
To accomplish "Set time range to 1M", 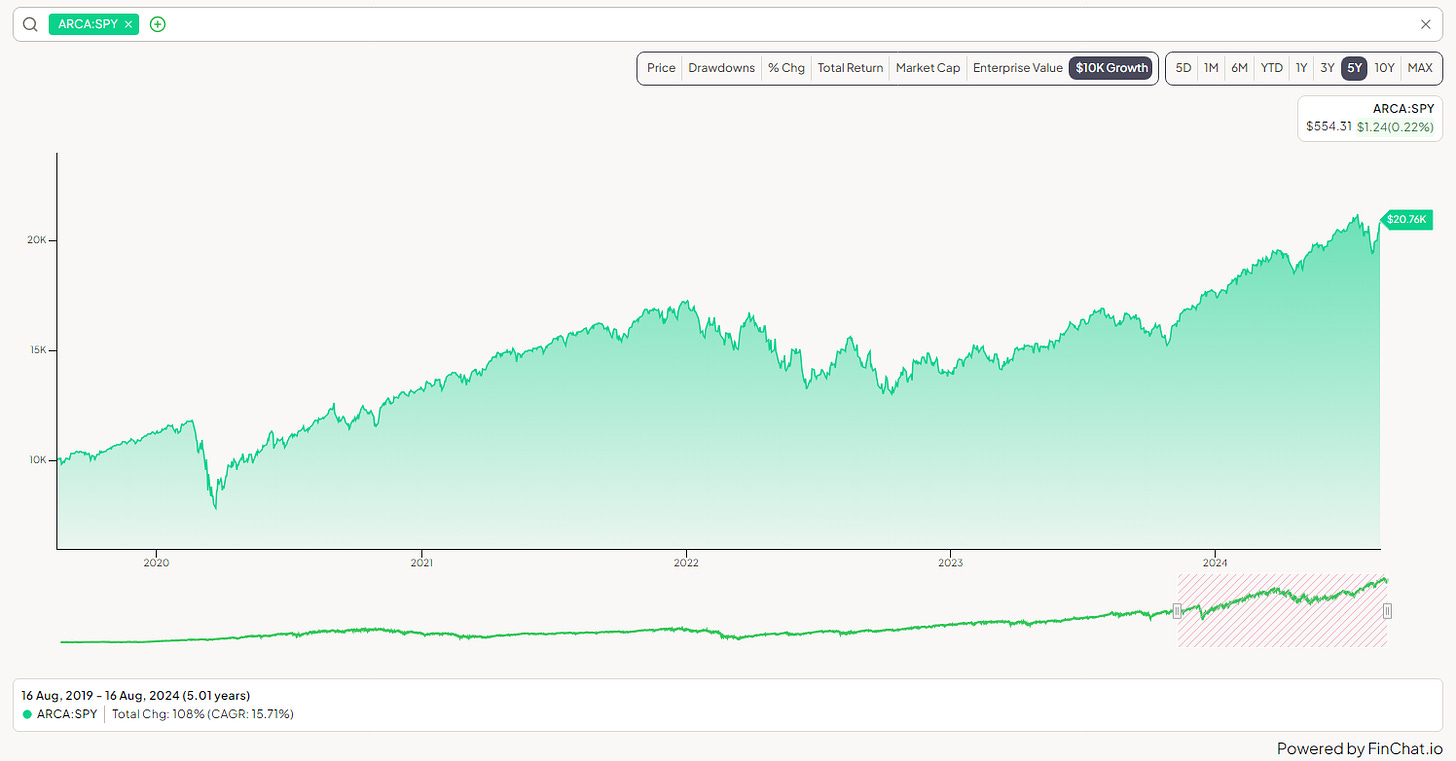I will click(x=1211, y=68).
